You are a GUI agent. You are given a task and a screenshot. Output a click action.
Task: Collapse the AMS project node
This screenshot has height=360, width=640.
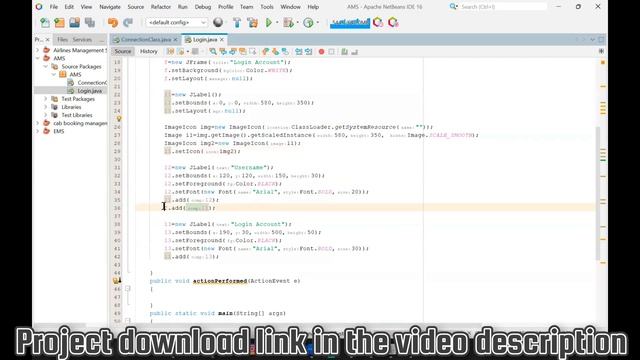coord(38,58)
